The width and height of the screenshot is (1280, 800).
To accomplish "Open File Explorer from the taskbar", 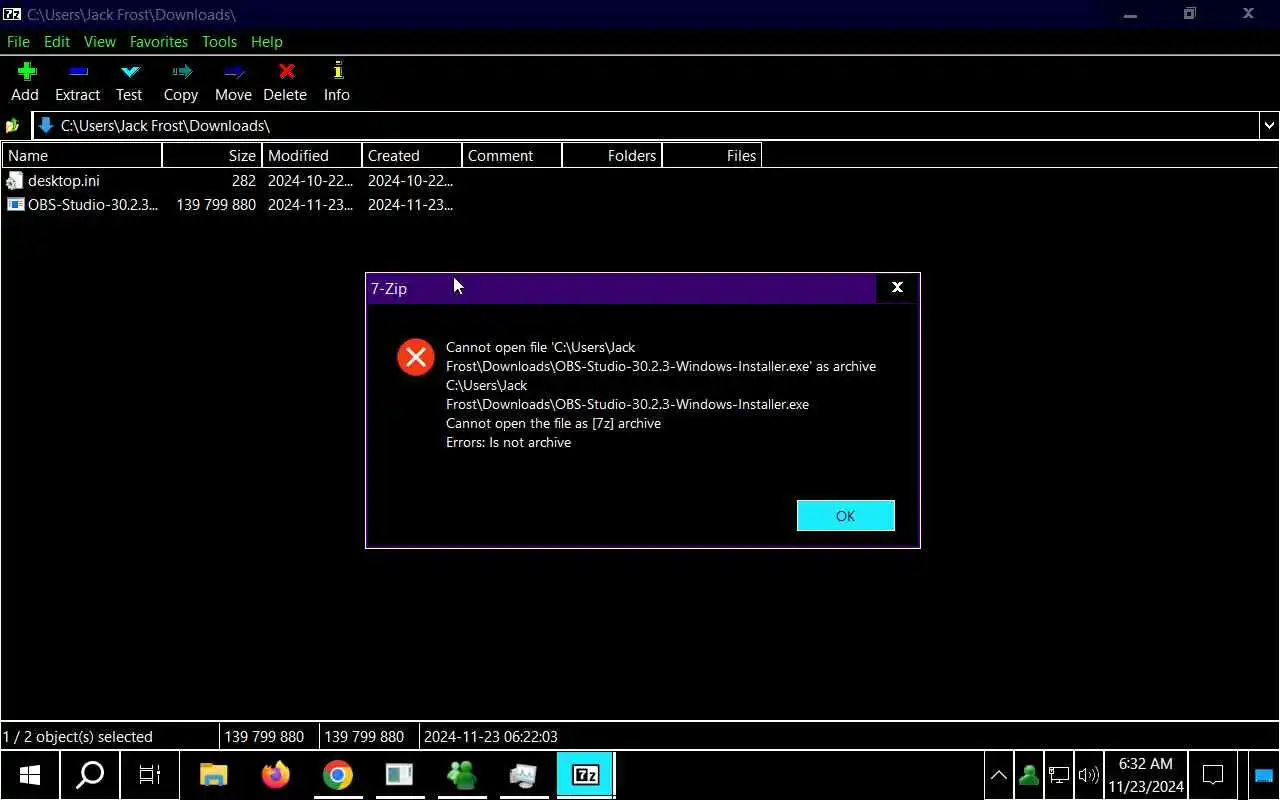I will [213, 775].
